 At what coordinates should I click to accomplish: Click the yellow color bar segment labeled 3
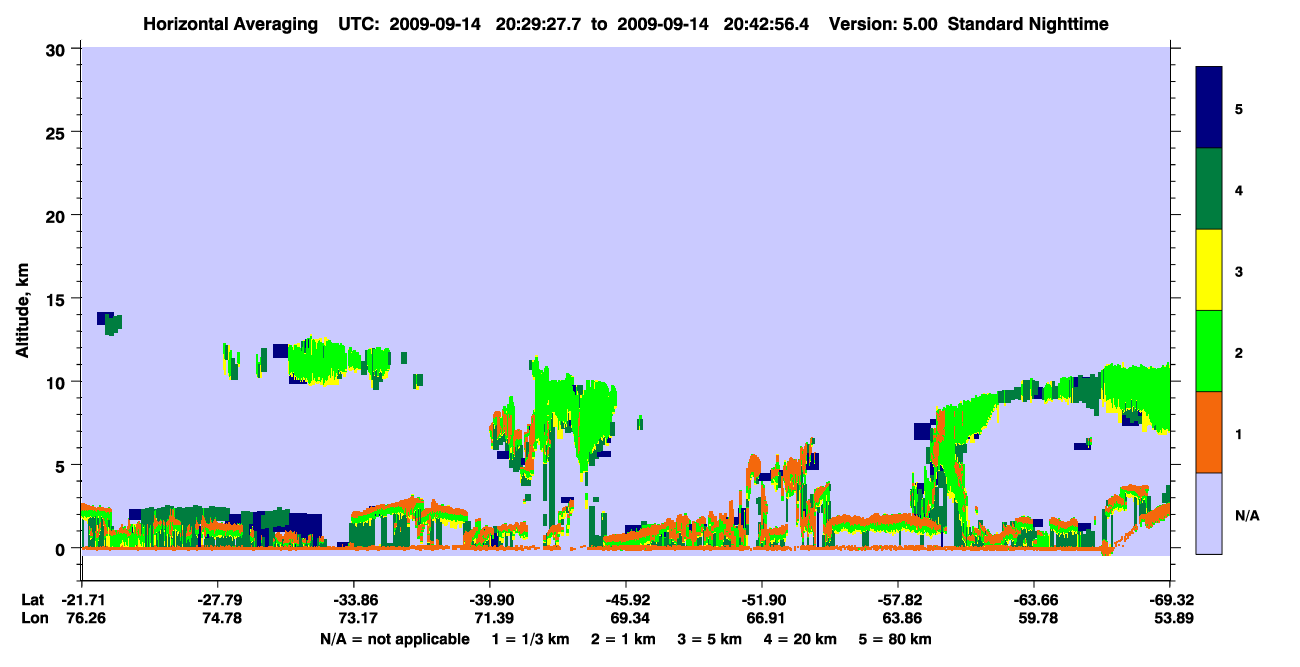pos(1209,269)
